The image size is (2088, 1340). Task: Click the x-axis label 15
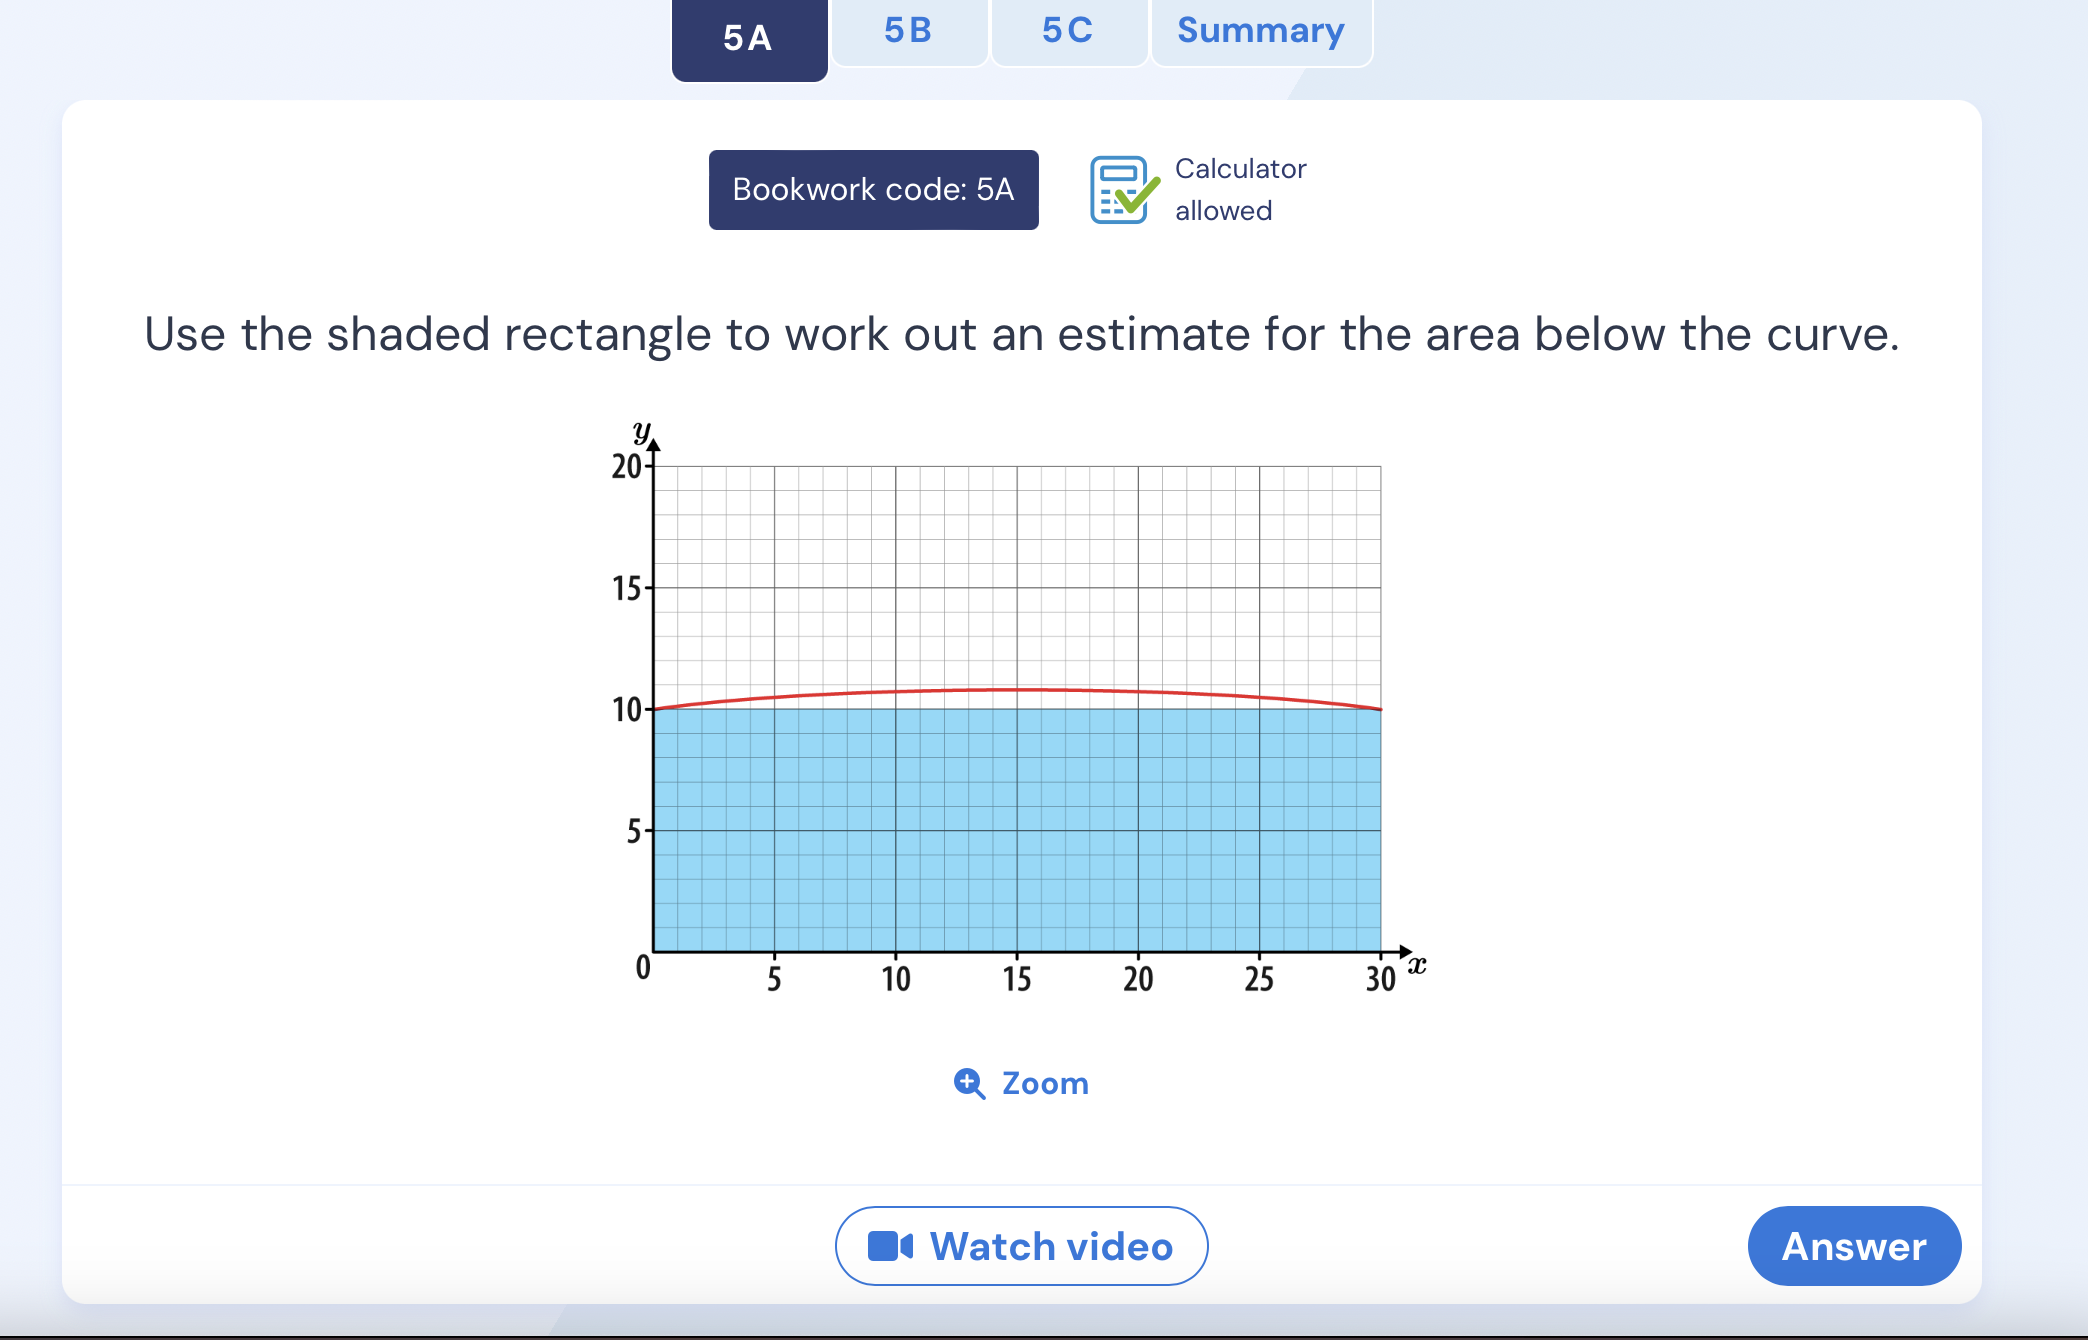click(x=1016, y=979)
